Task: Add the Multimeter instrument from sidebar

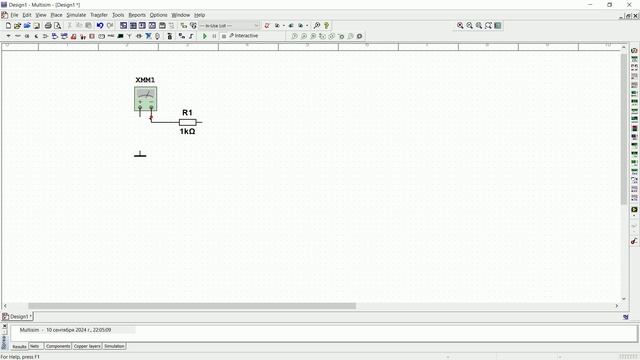Action: (x=634, y=51)
